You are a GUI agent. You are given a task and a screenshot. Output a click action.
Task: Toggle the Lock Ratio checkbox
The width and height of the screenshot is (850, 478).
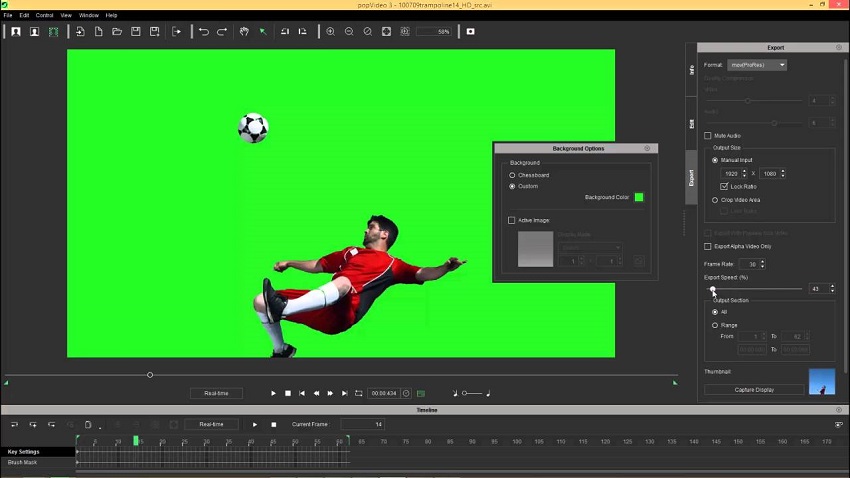(x=724, y=186)
